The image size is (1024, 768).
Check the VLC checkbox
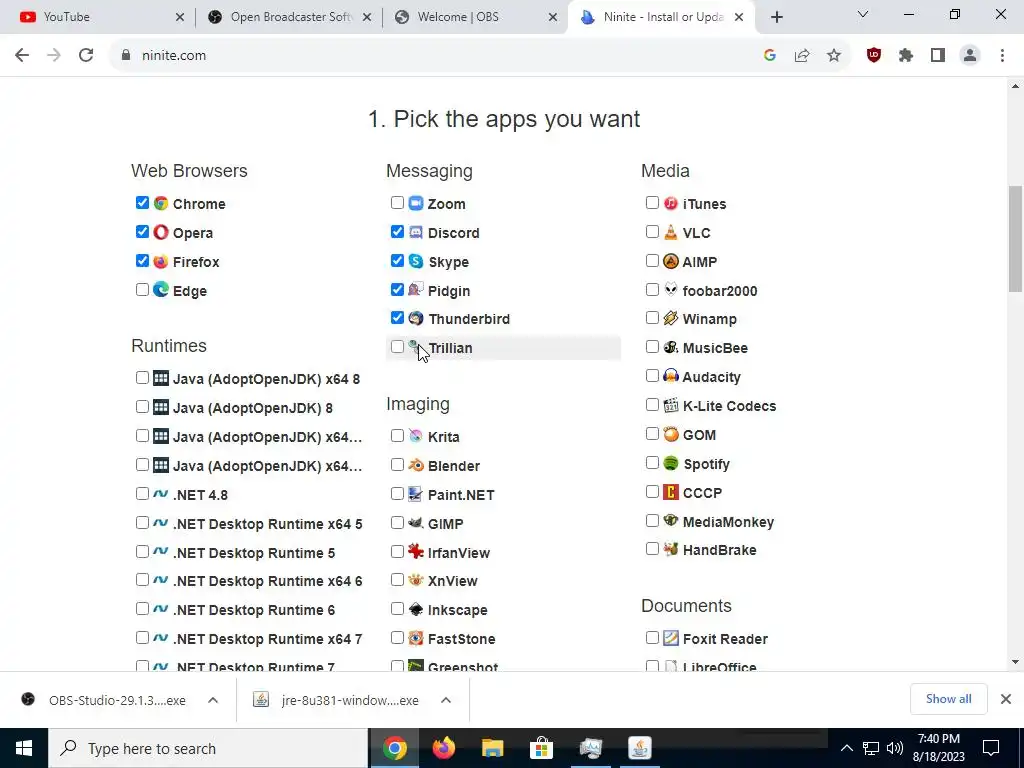pos(652,232)
